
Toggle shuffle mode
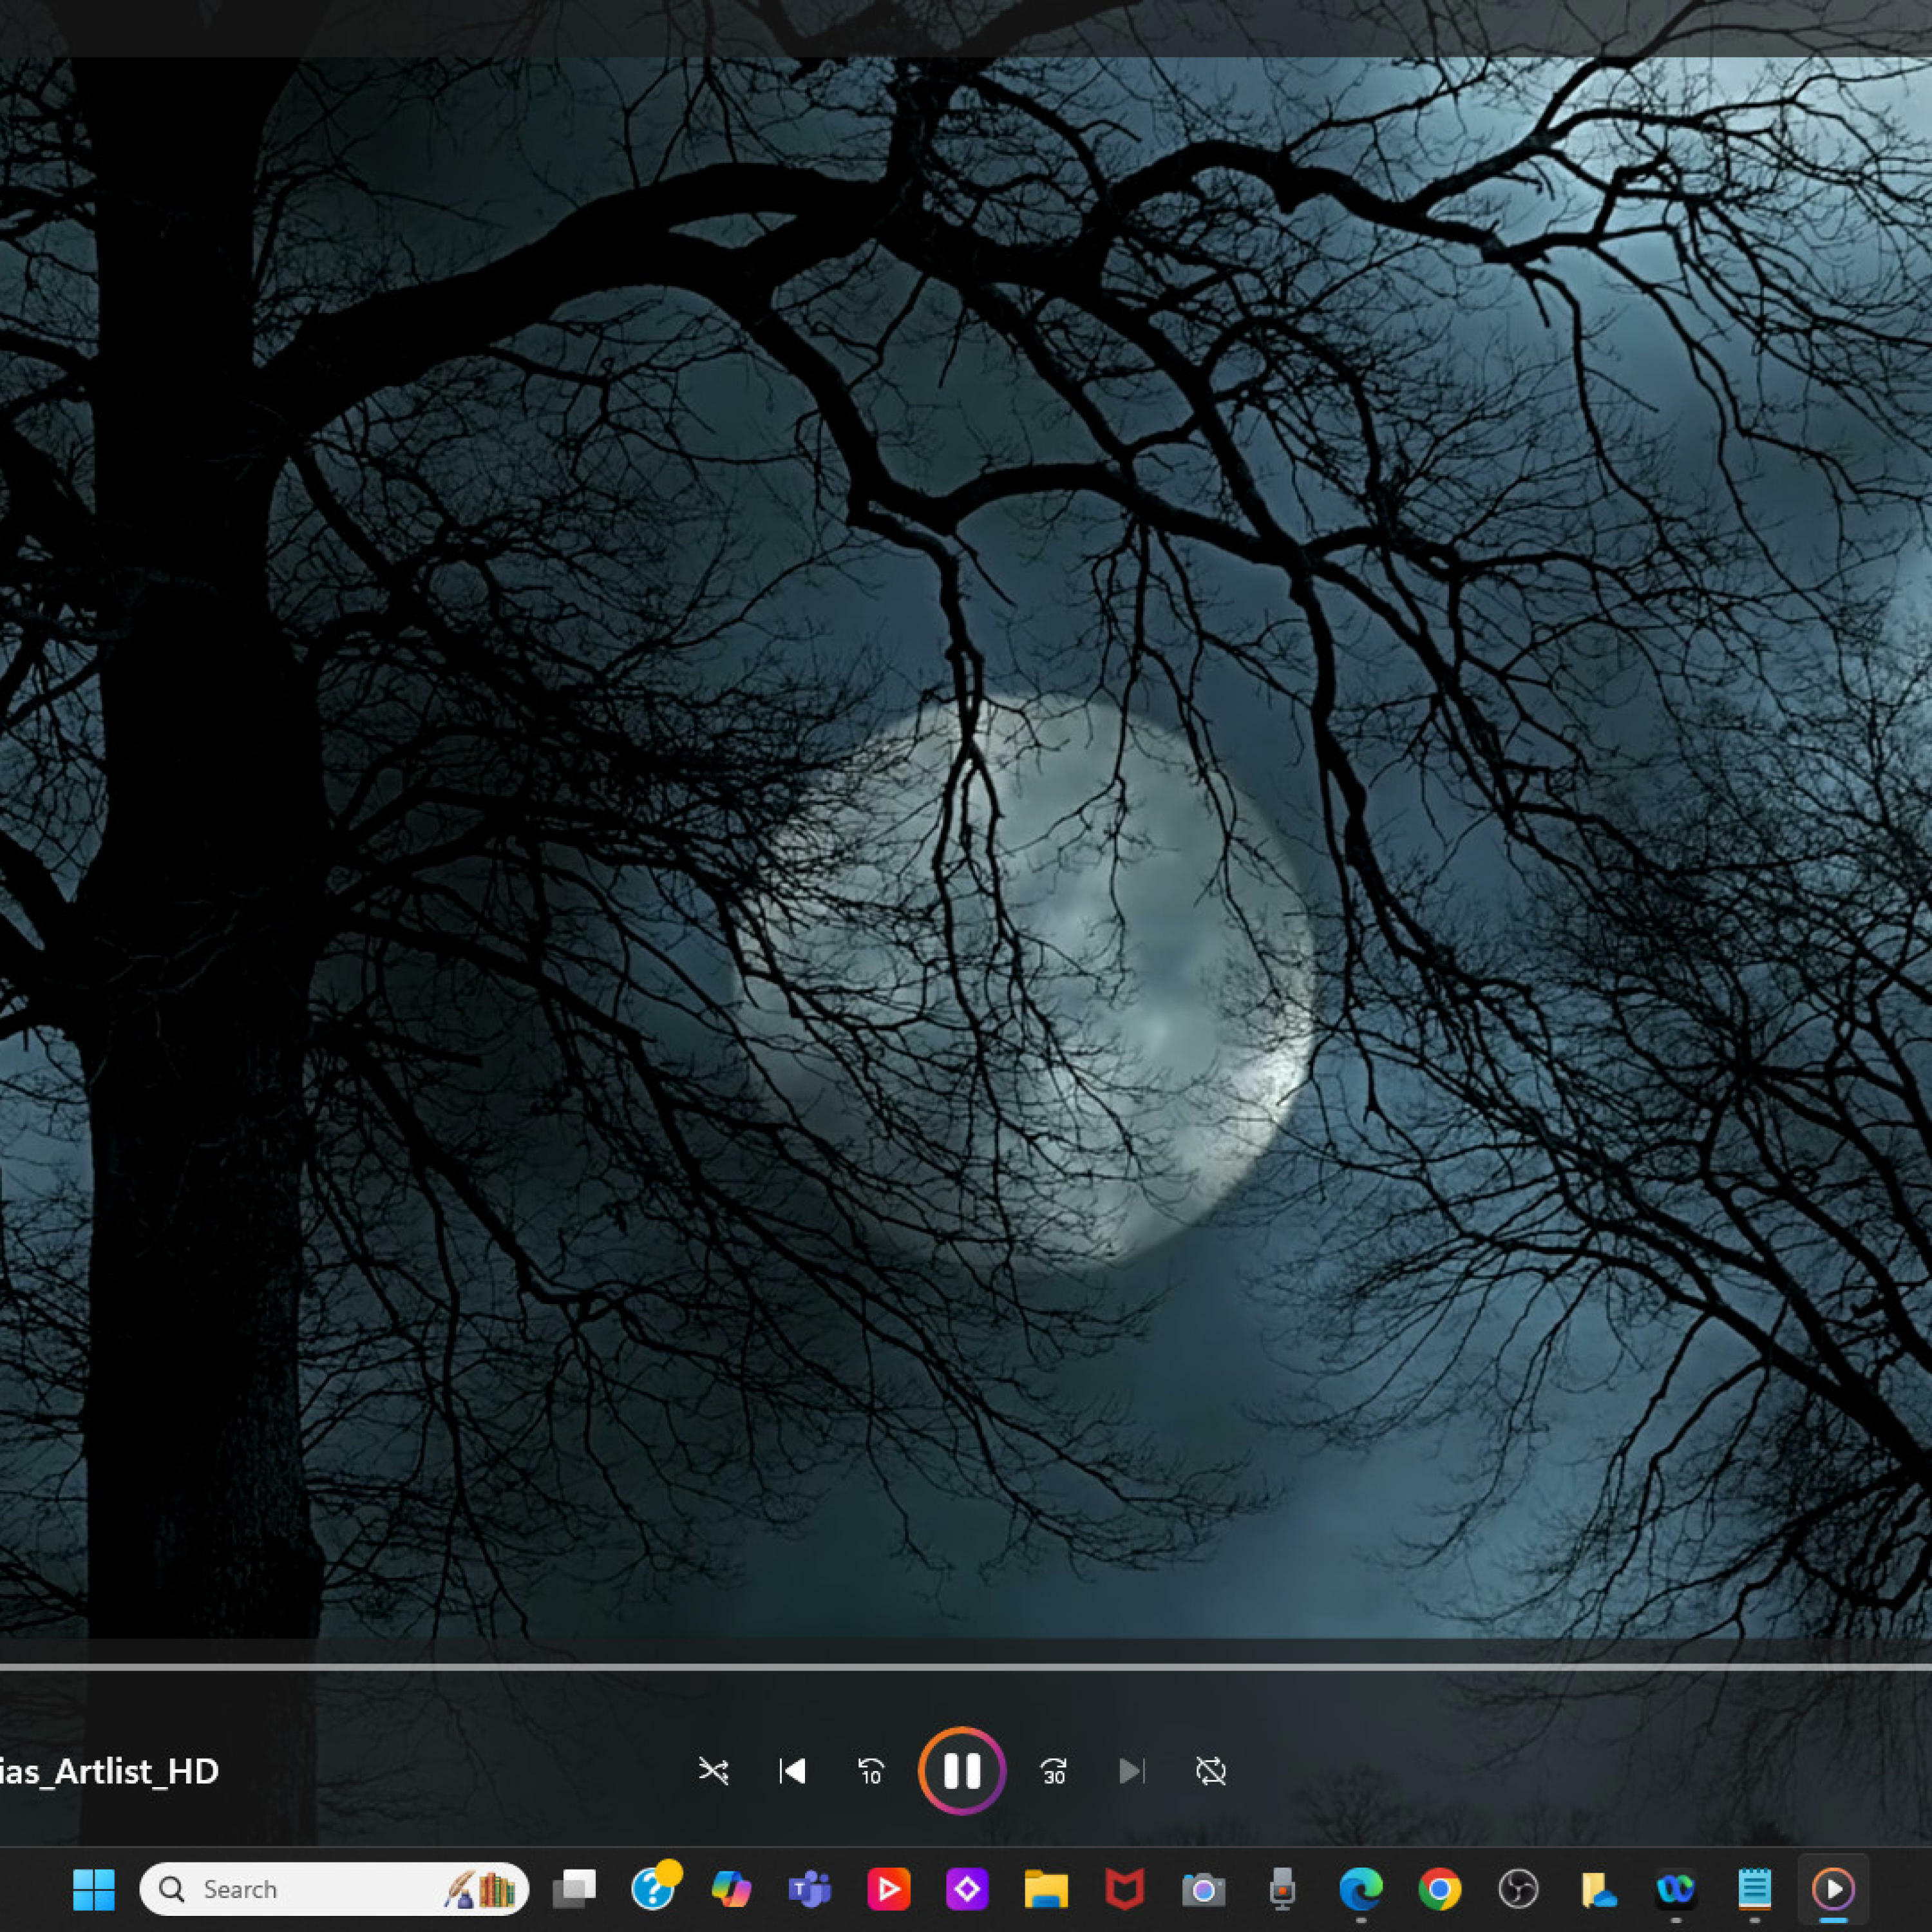(713, 1771)
